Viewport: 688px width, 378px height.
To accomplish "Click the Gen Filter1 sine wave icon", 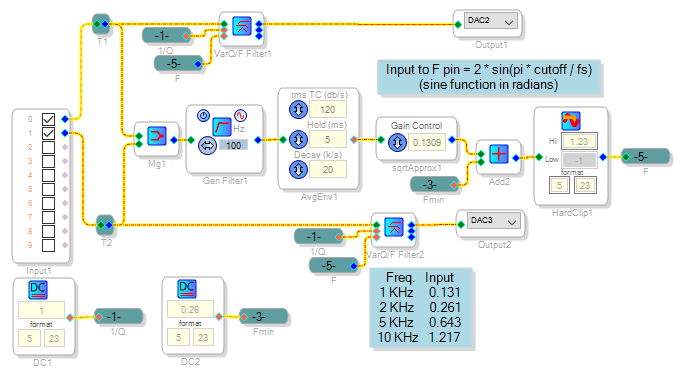I will coord(240,115).
